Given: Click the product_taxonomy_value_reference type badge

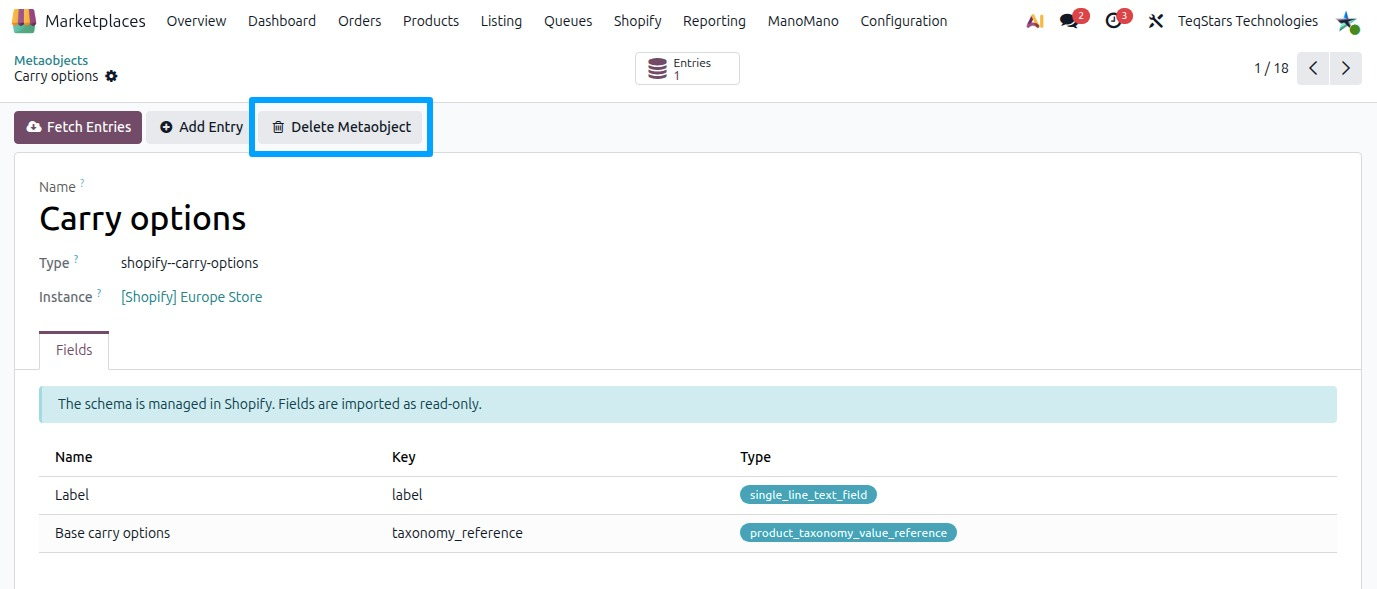Looking at the screenshot, I should click(x=848, y=533).
